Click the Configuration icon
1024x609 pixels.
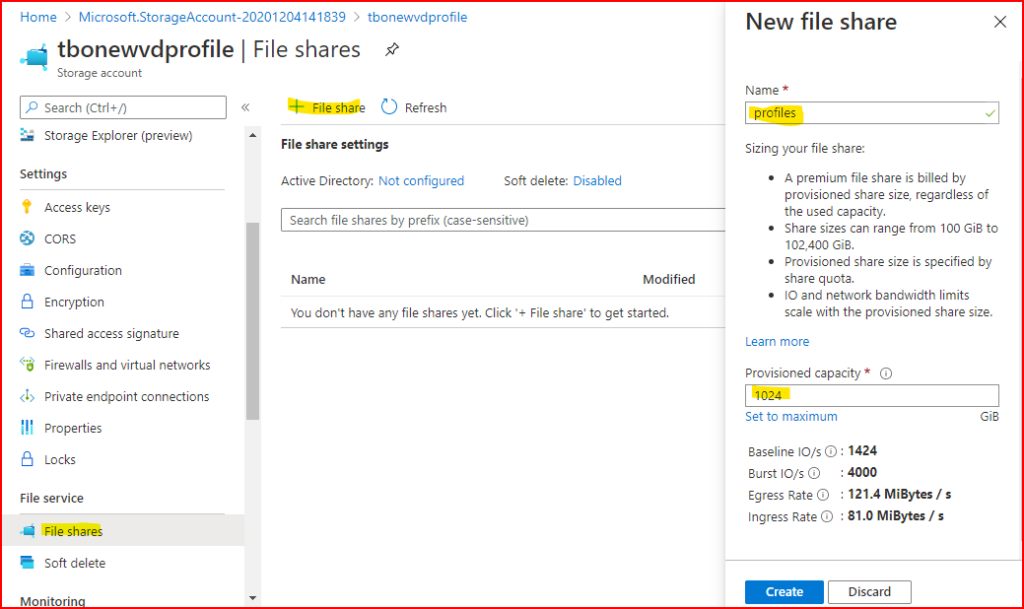[x=27, y=270]
